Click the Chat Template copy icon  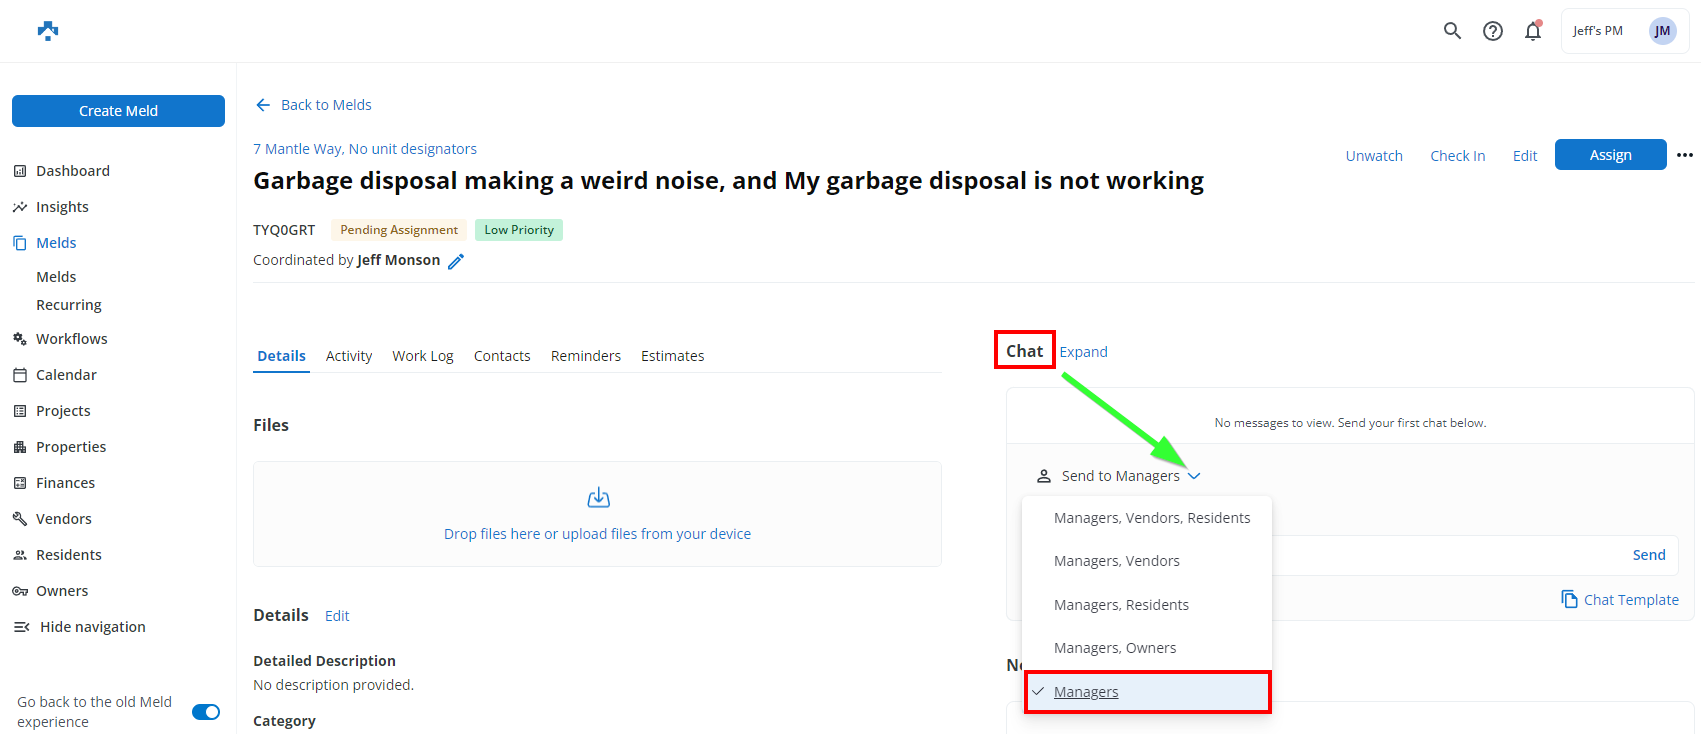[1569, 599]
